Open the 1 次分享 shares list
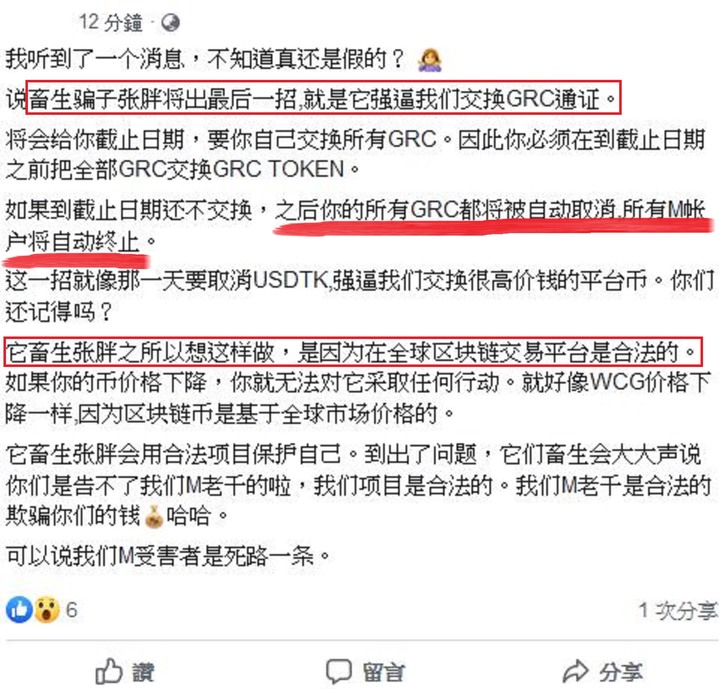The image size is (720, 689). pyautogui.click(x=678, y=610)
